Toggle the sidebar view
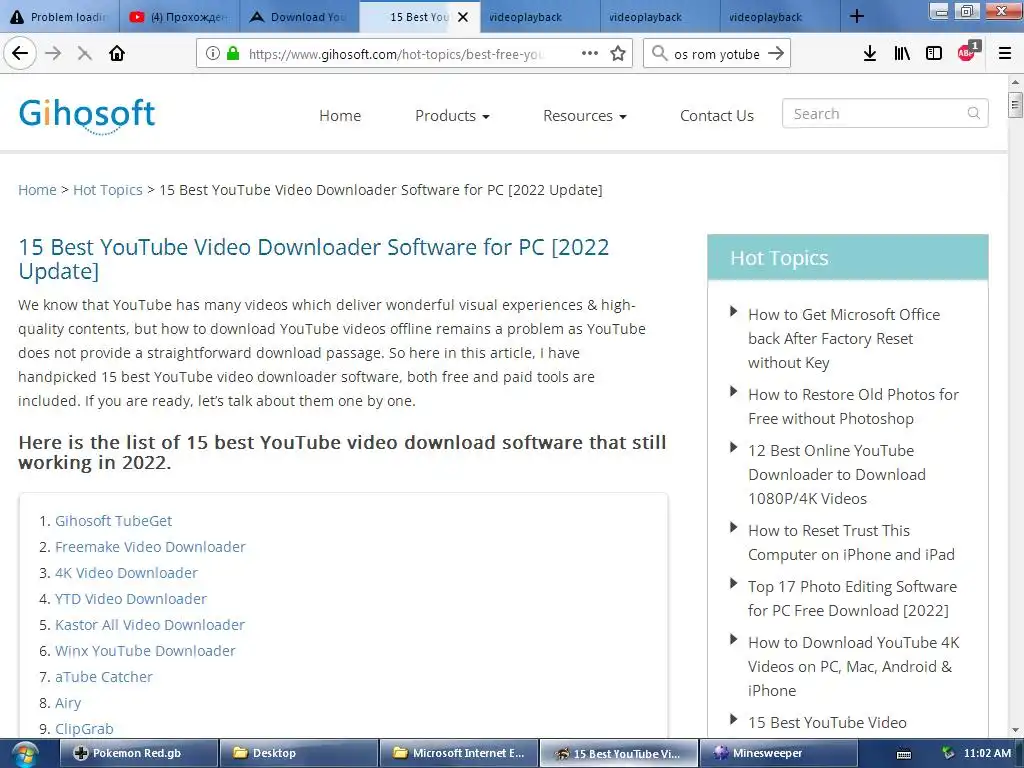 click(934, 53)
